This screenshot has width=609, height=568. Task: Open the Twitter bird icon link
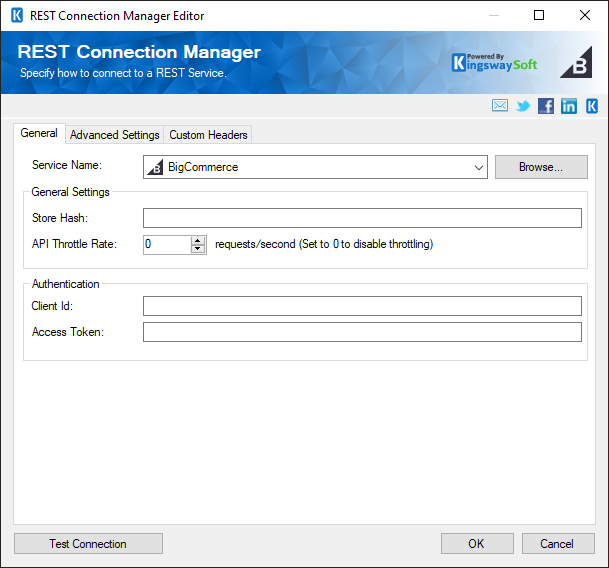click(x=523, y=106)
